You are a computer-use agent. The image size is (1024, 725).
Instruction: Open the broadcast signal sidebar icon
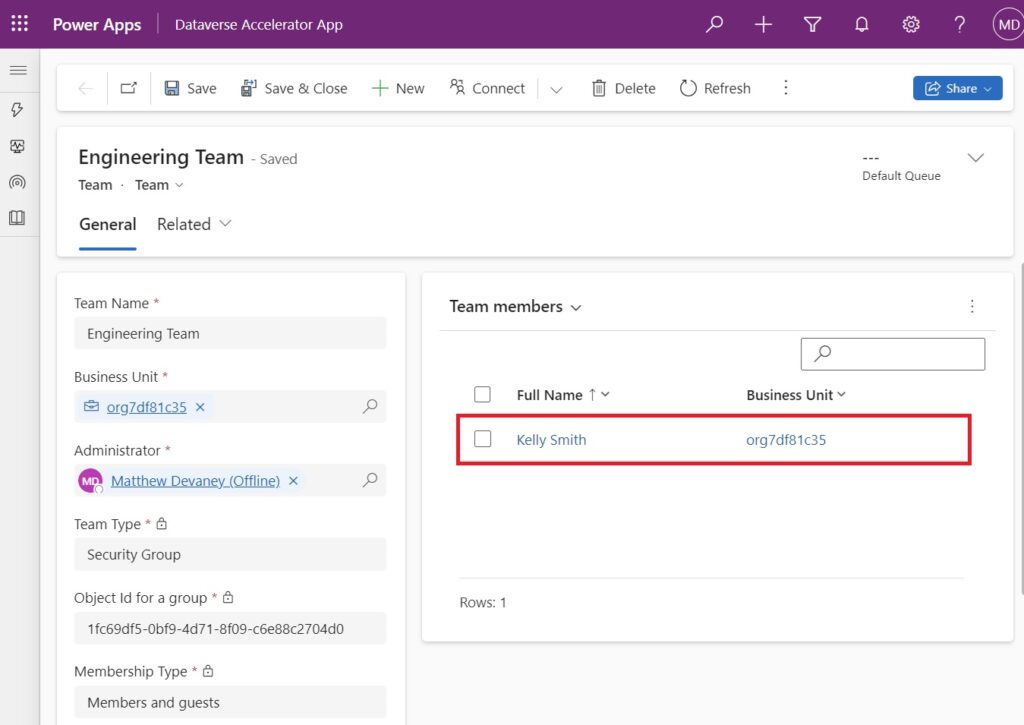18,182
